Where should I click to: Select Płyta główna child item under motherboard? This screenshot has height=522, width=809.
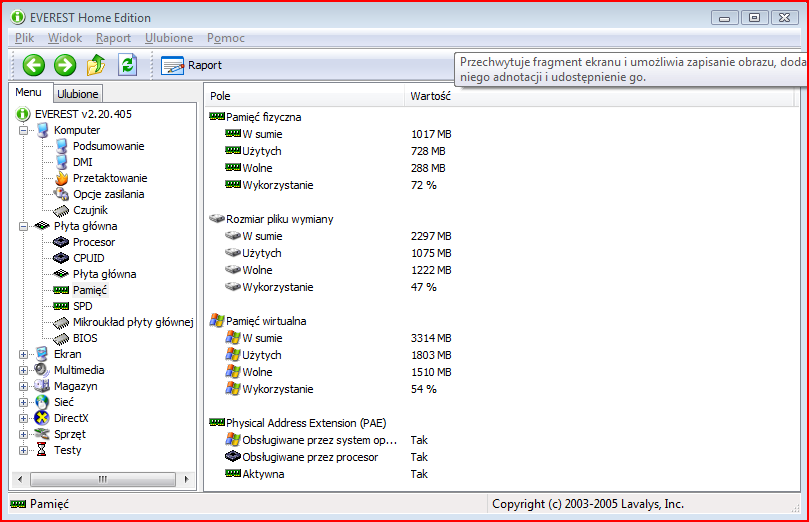point(104,274)
